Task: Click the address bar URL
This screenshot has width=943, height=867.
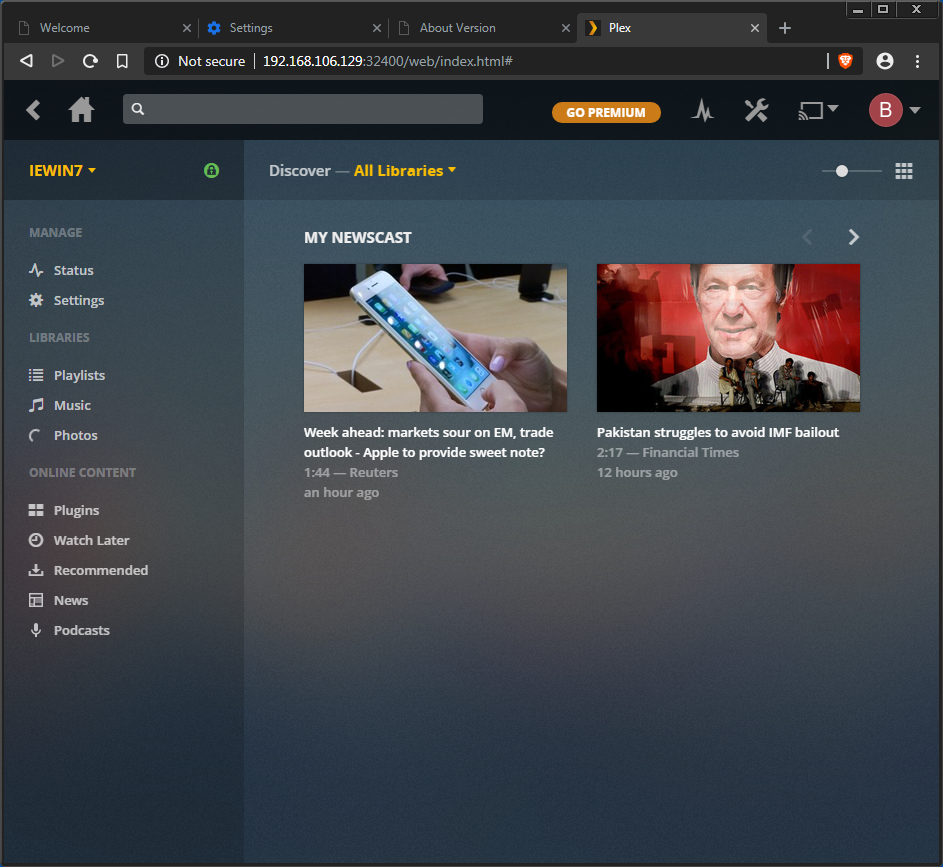Action: click(387, 61)
